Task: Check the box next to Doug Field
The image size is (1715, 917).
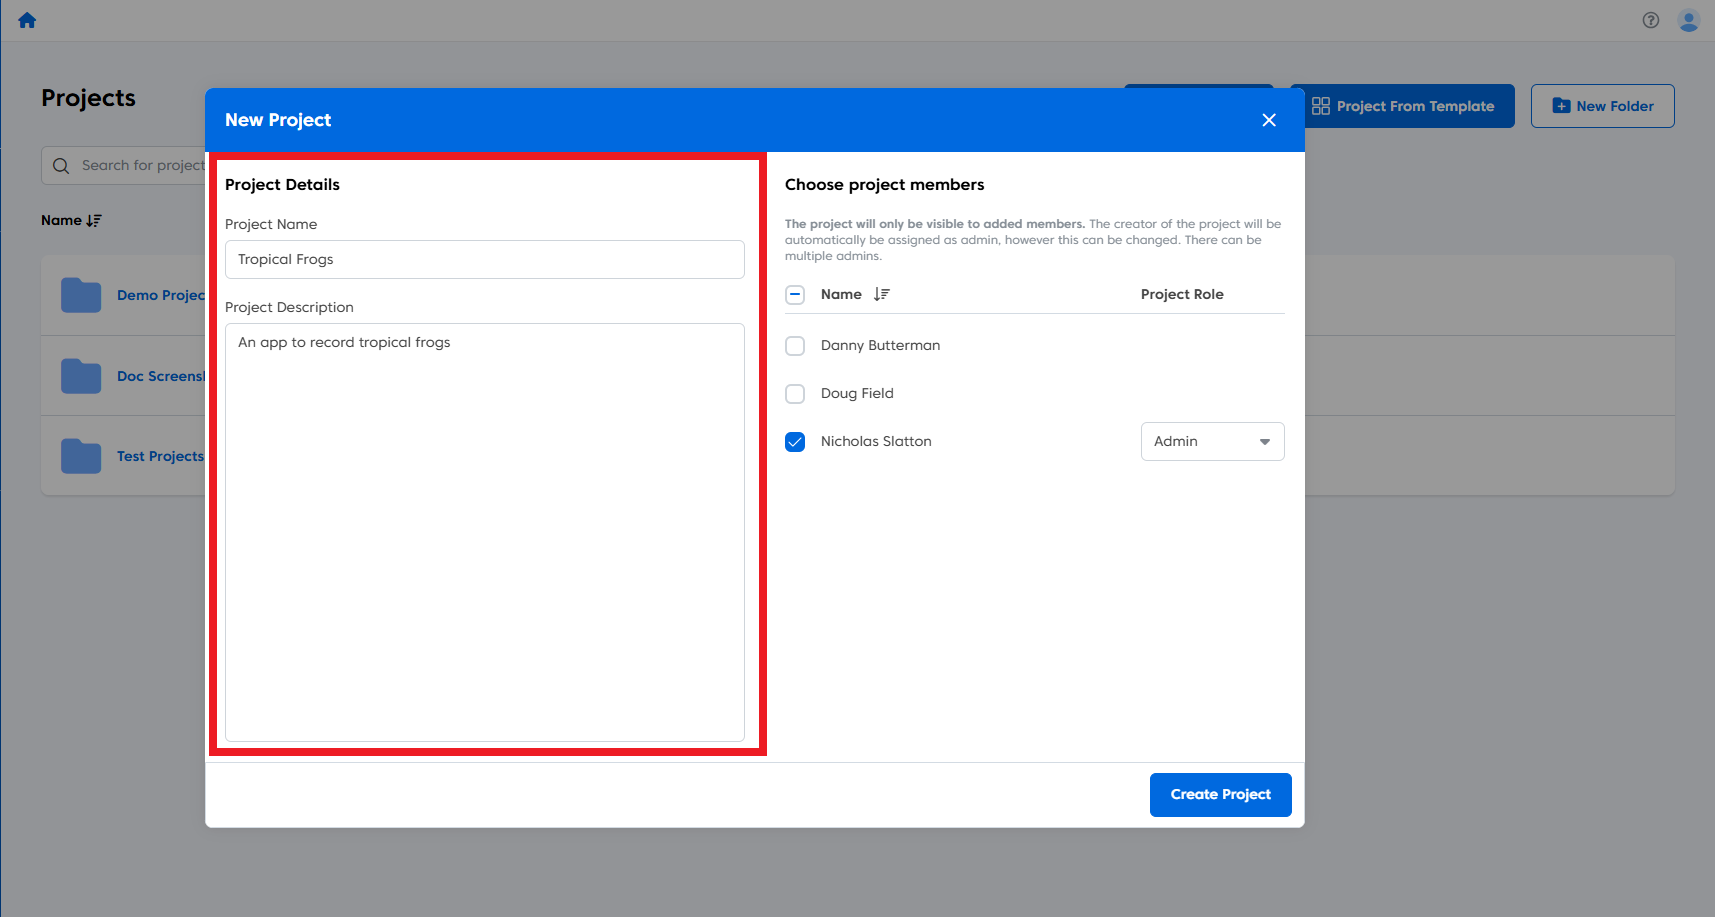Action: pos(795,393)
